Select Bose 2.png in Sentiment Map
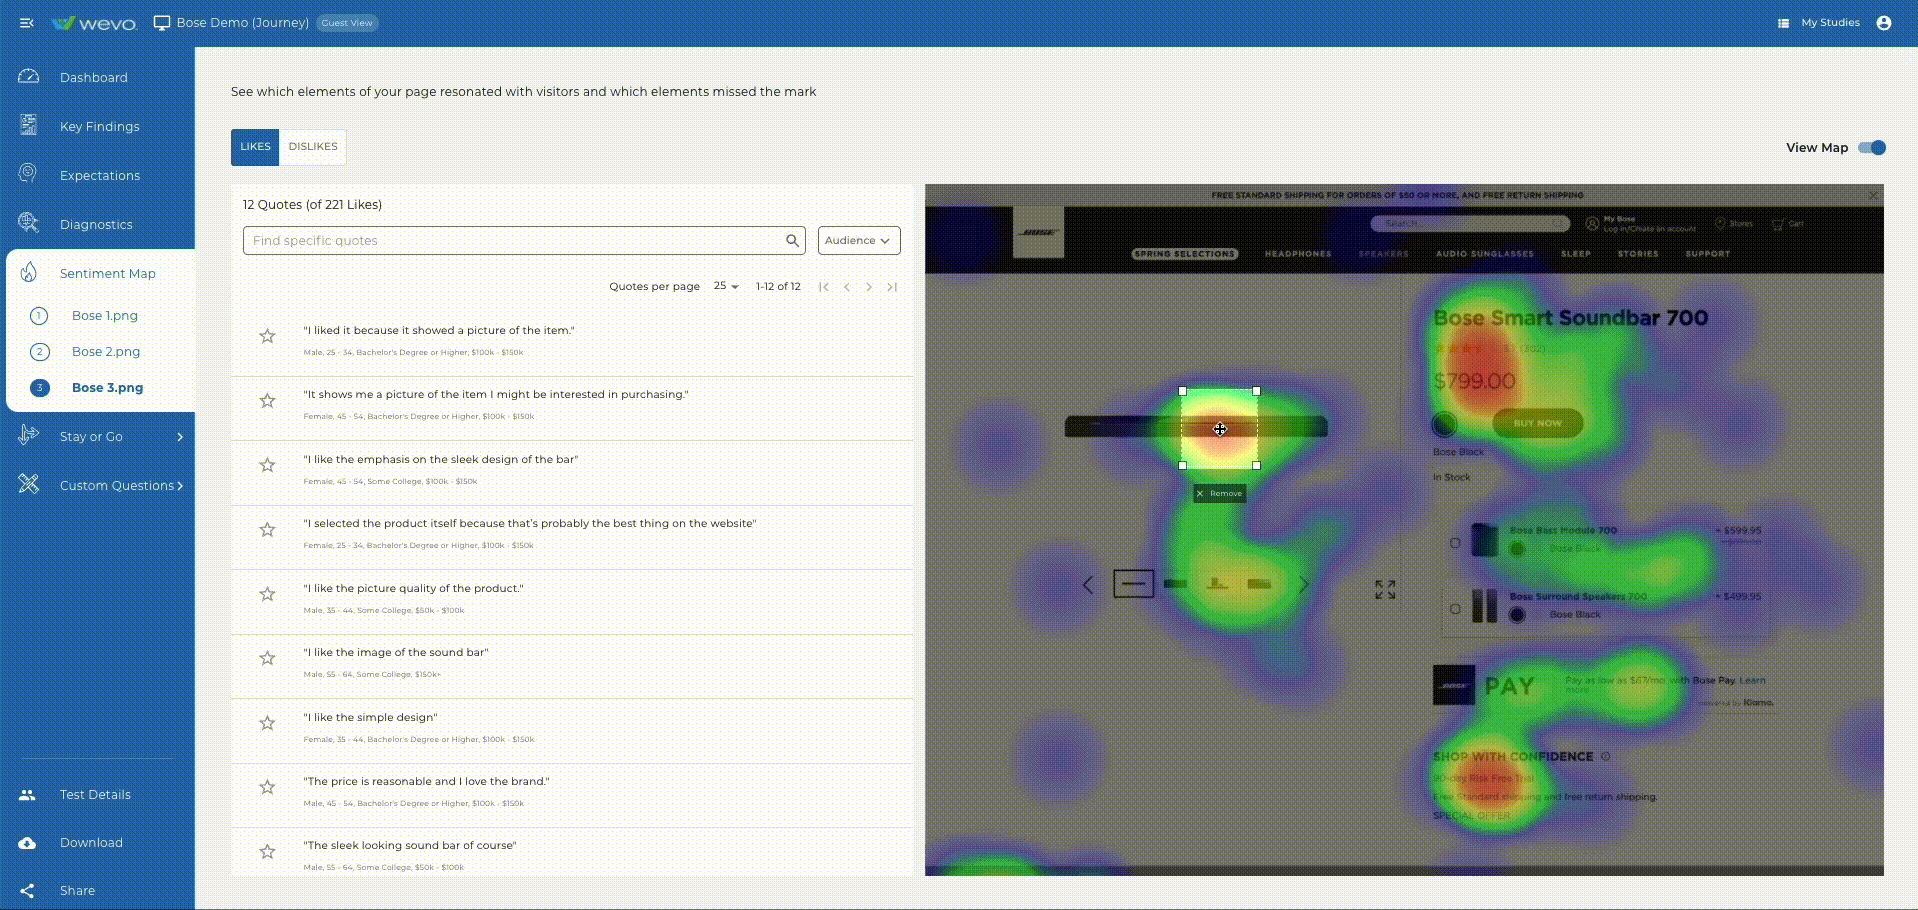 (x=106, y=352)
